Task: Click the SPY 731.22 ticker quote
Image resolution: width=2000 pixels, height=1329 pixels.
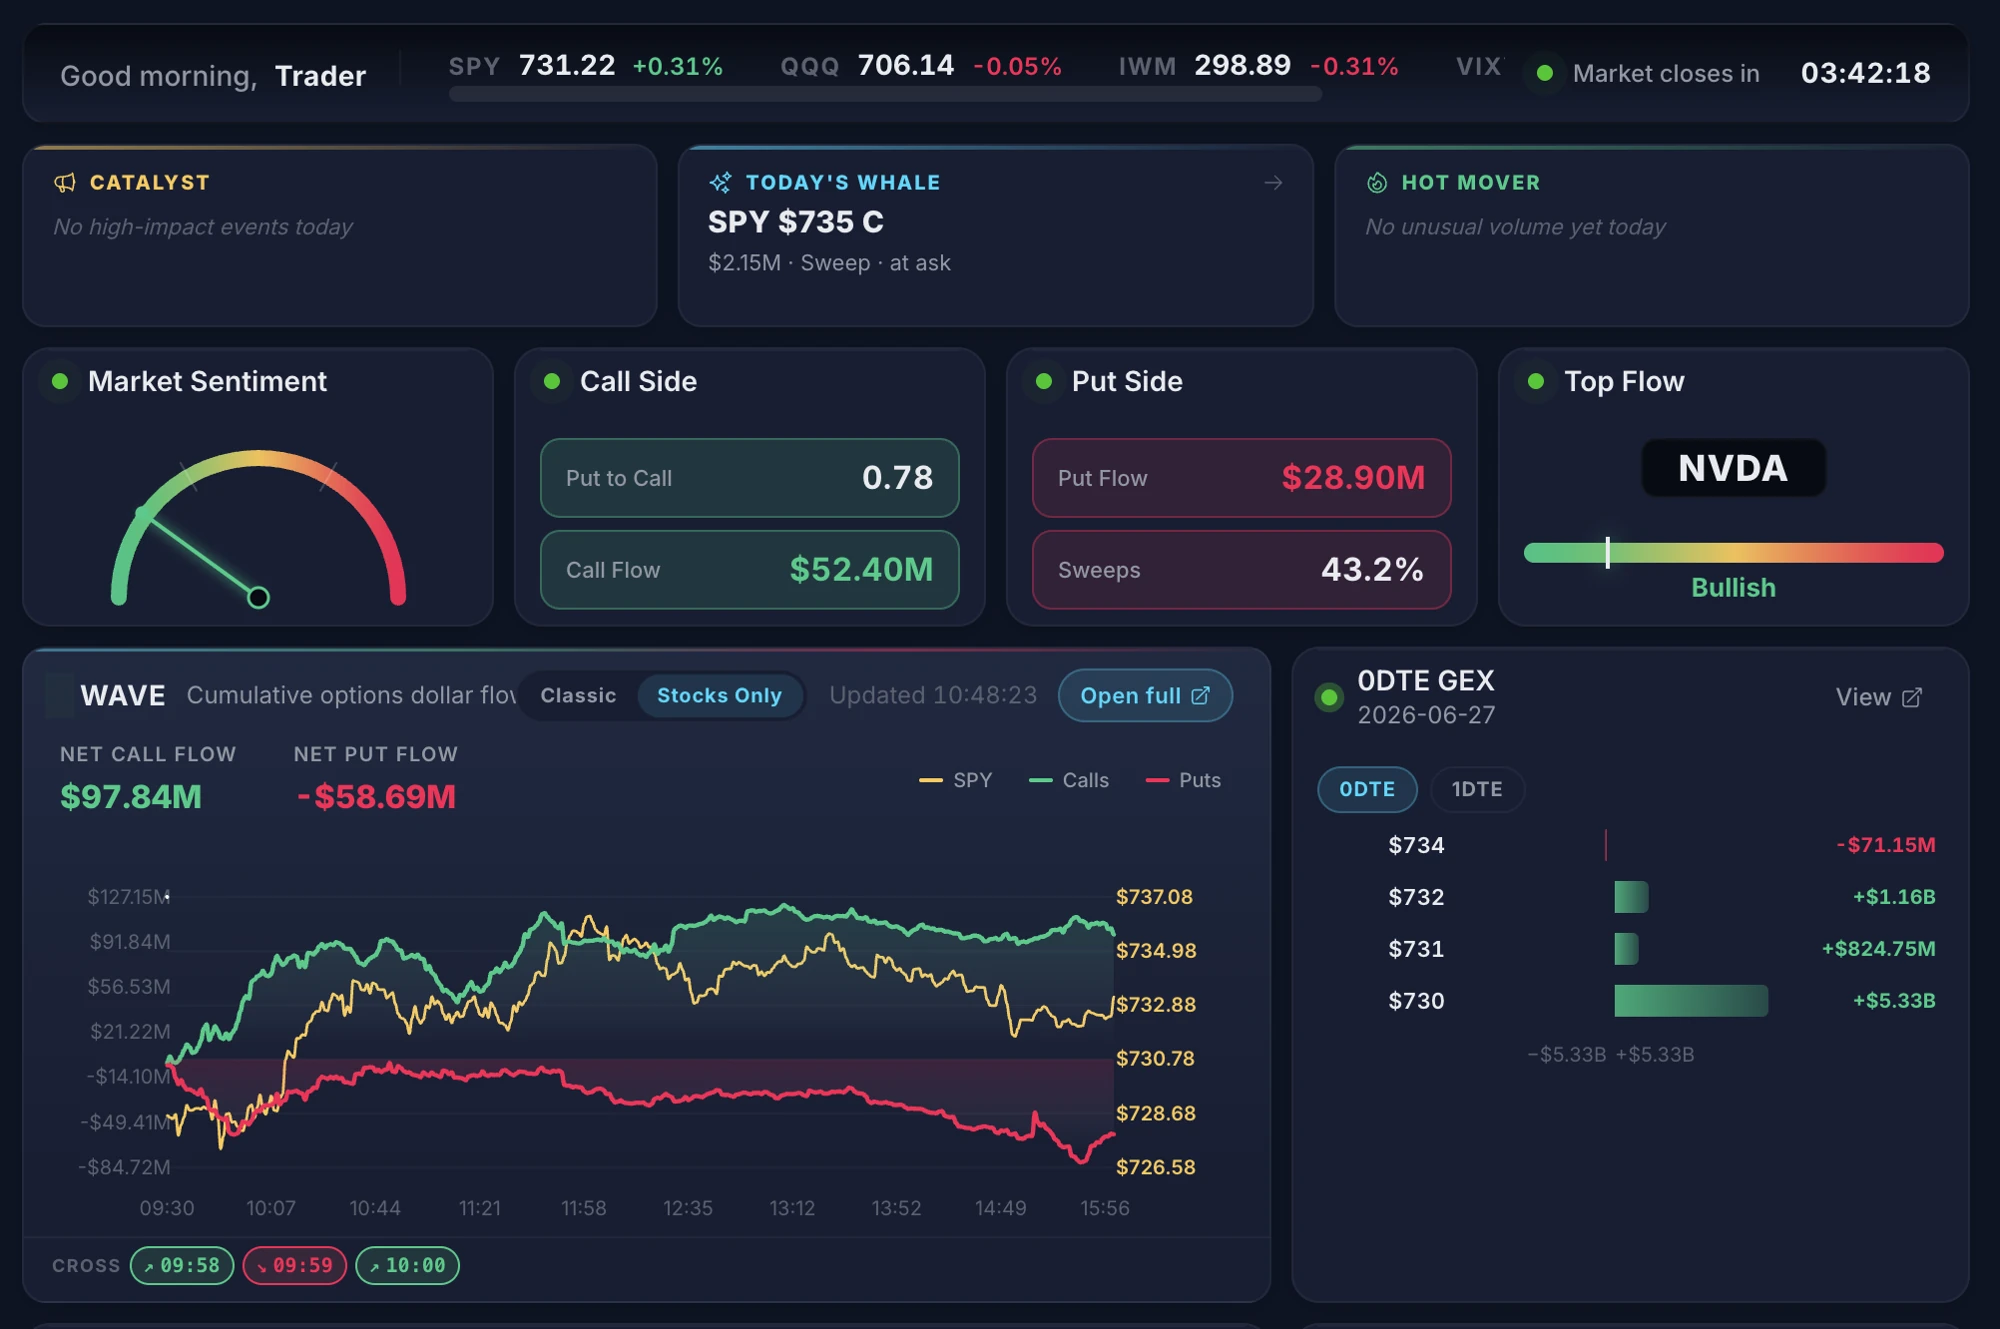Action: pyautogui.click(x=586, y=66)
